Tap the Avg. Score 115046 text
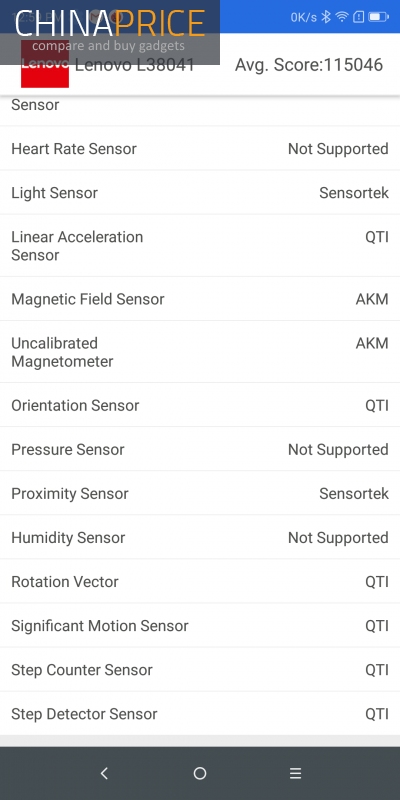The image size is (400, 800). [309, 65]
